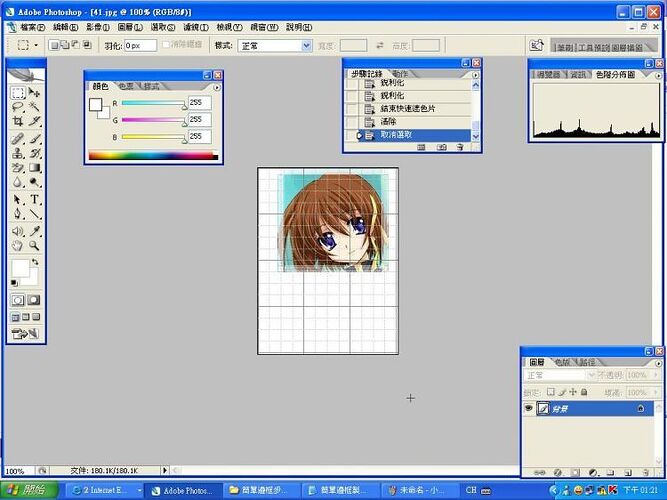
Task: Select the Zoom magnifier tool
Action: tap(35, 245)
